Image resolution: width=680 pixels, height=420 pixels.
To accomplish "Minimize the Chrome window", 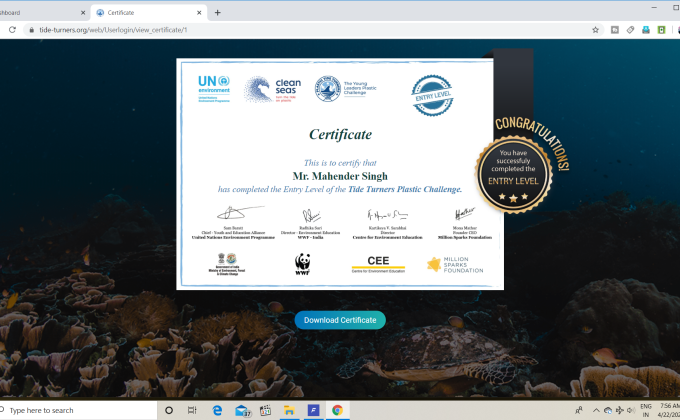I will pos(654,7).
